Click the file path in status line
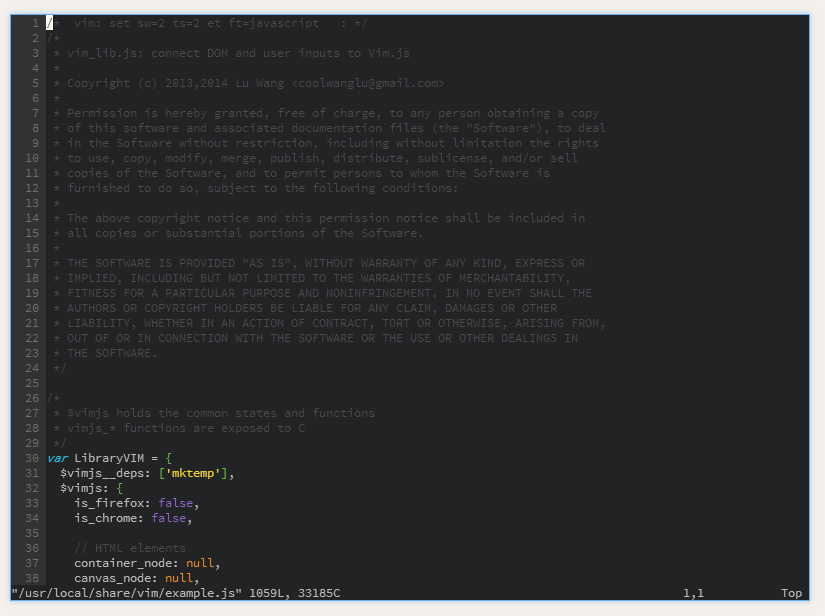Image resolution: width=825 pixels, height=616 pixels. (126, 593)
